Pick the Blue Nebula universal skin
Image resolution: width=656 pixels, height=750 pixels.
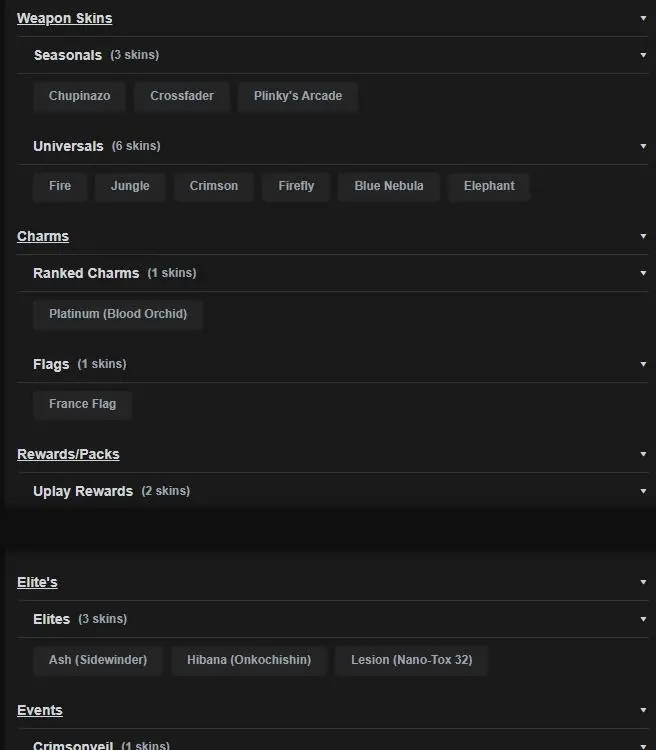click(x=389, y=186)
